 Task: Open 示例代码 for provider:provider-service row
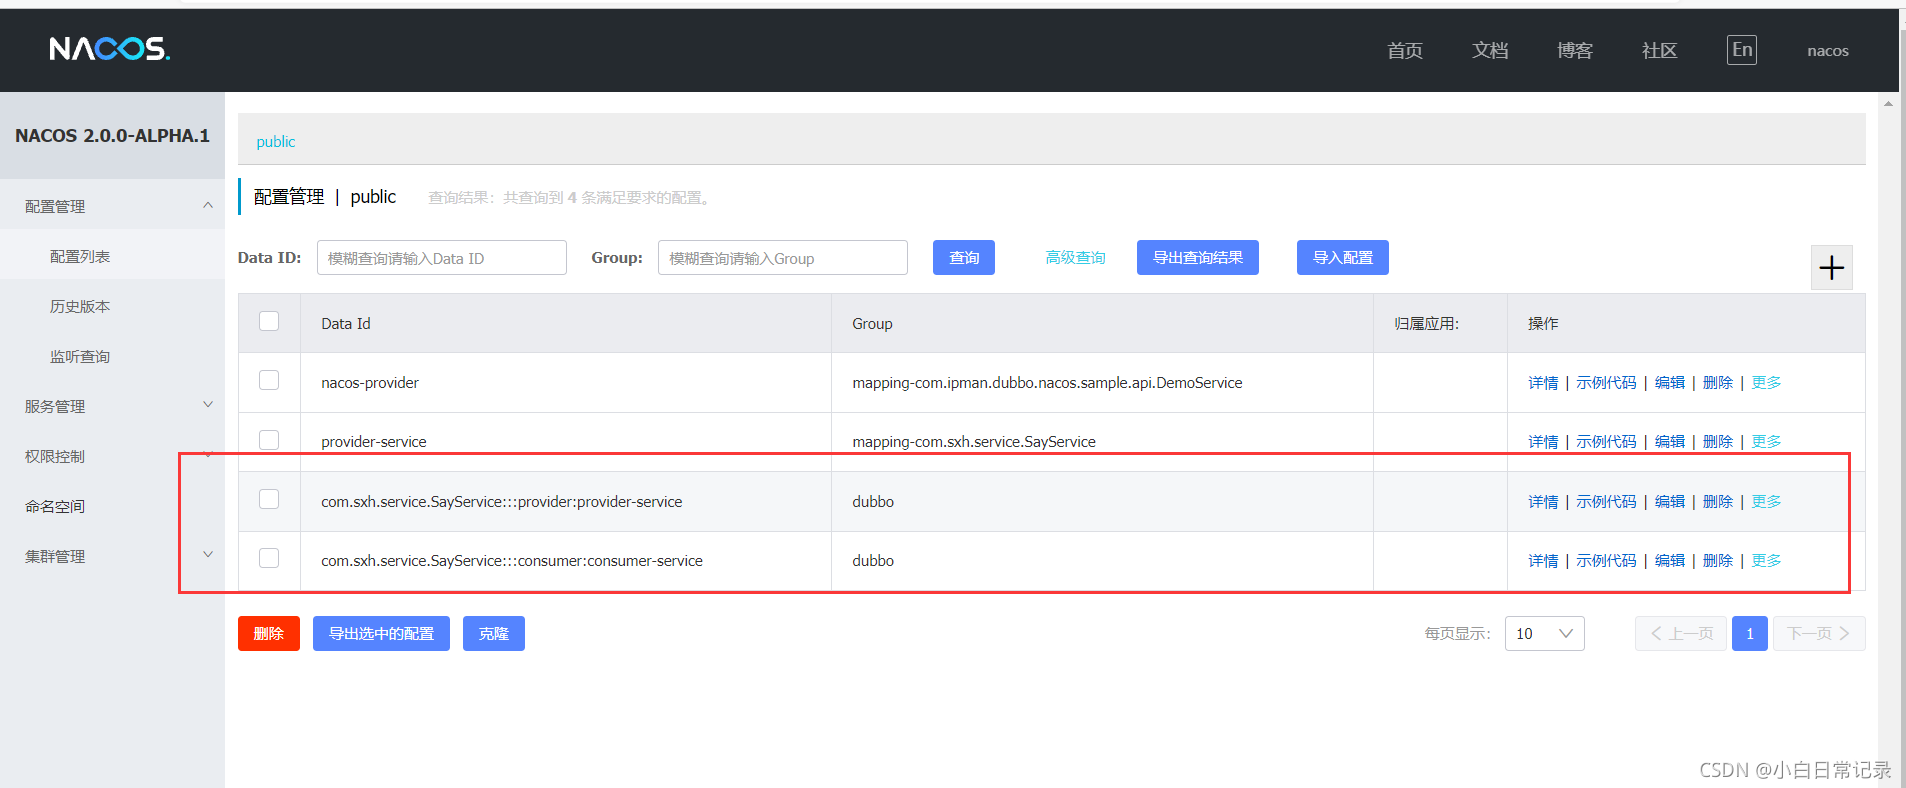(1606, 502)
